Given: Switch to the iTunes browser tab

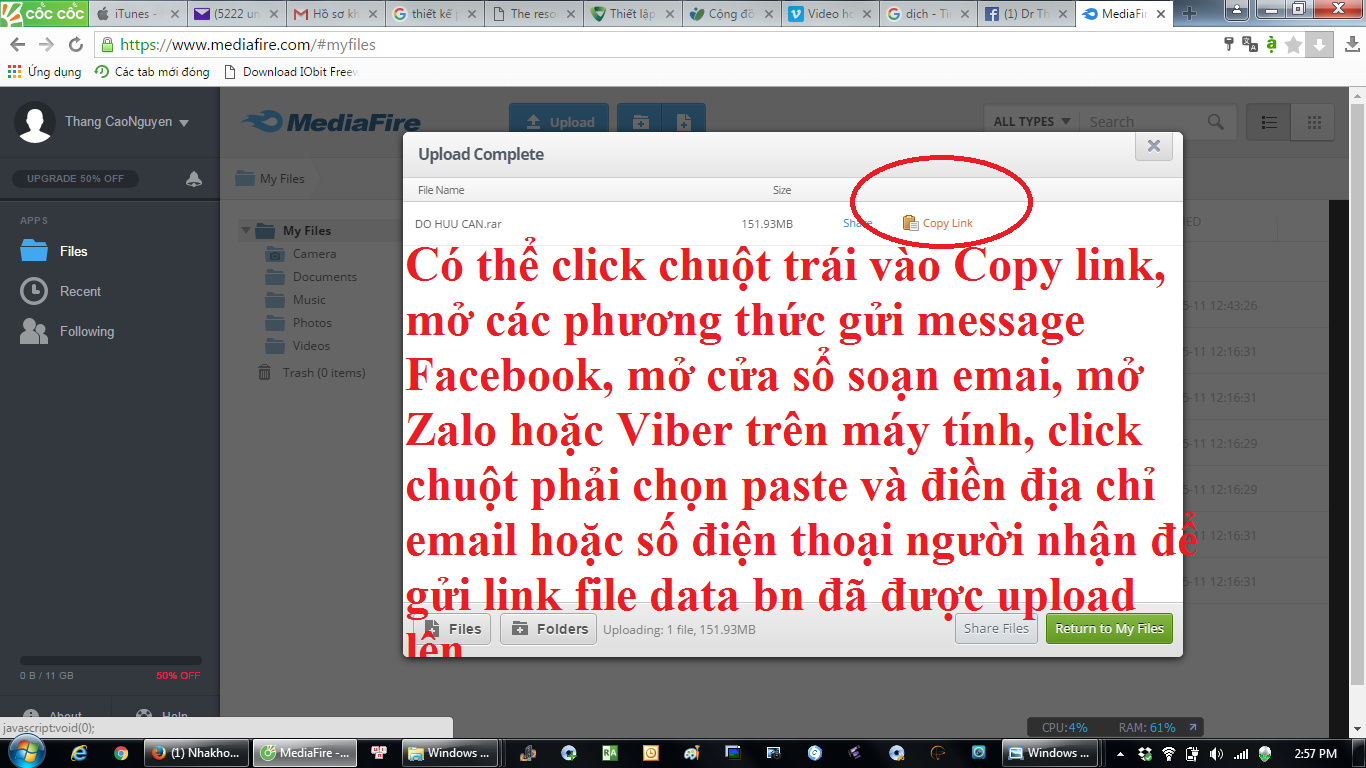Looking at the screenshot, I should tap(136, 14).
